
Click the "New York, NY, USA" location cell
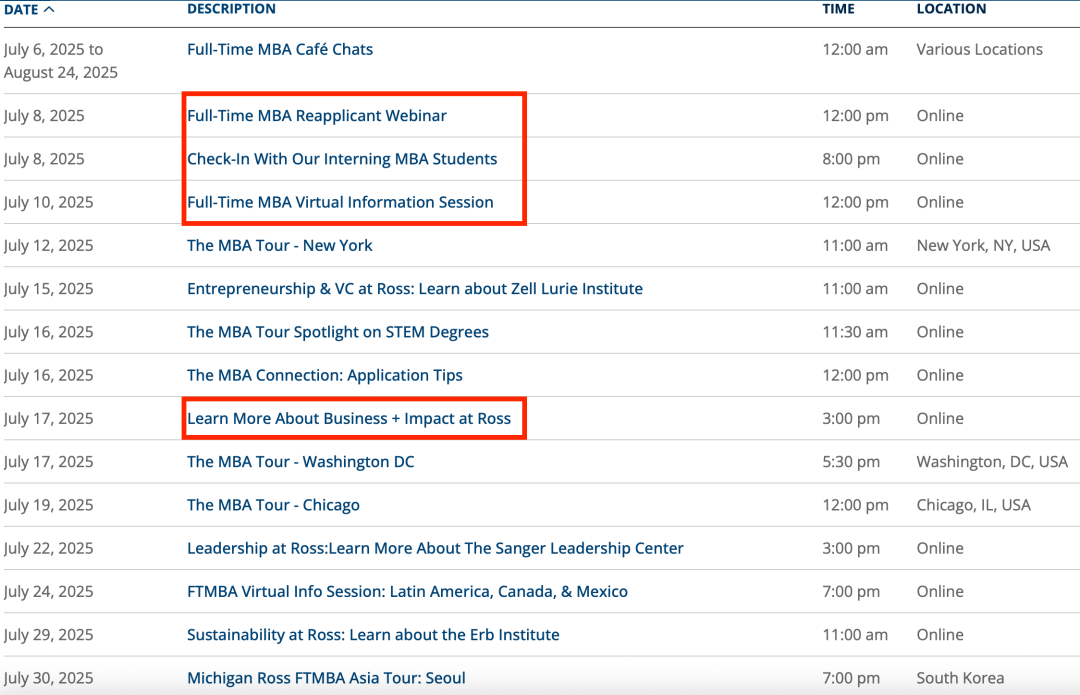point(984,246)
